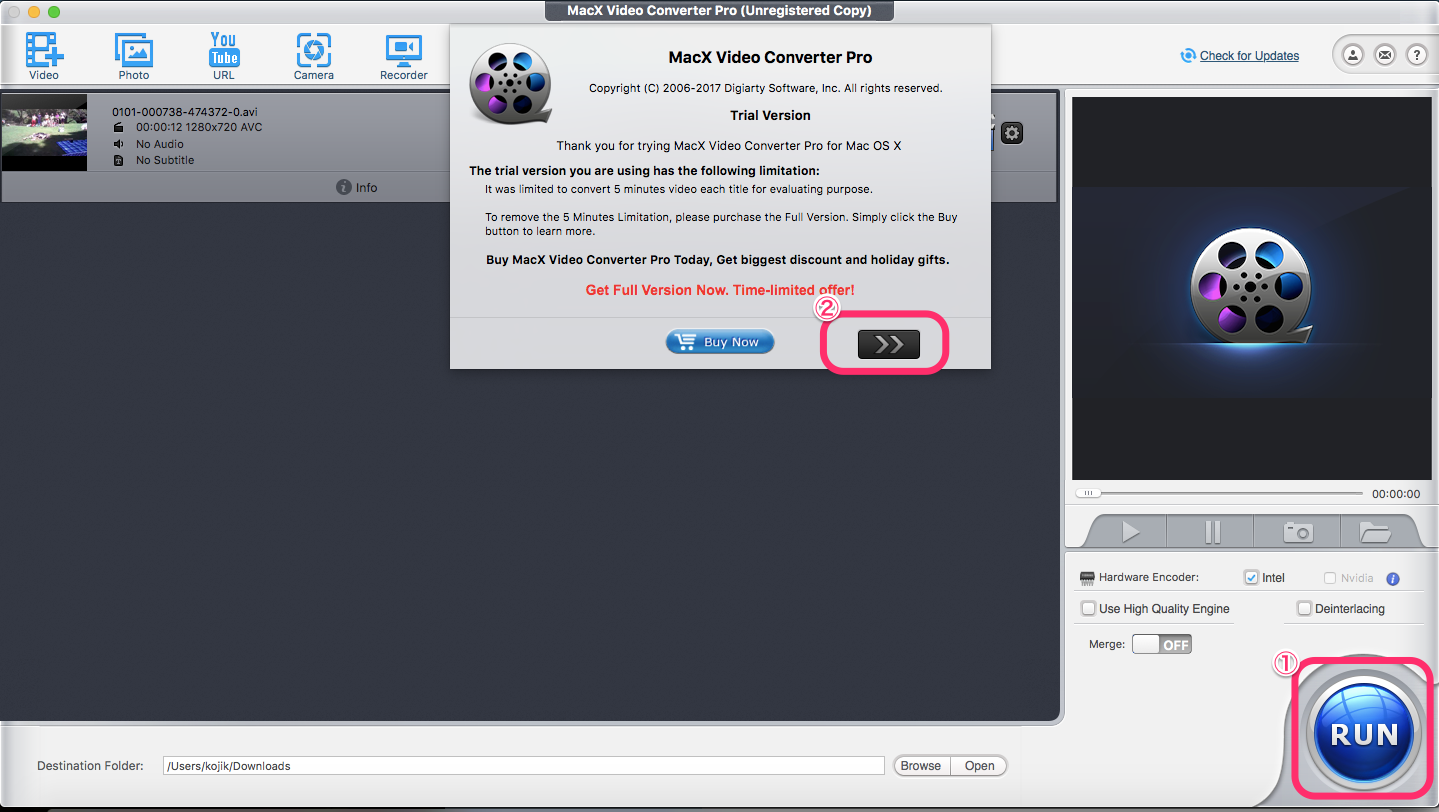
Task: Click the No Subtitle entry
Action: 165,160
